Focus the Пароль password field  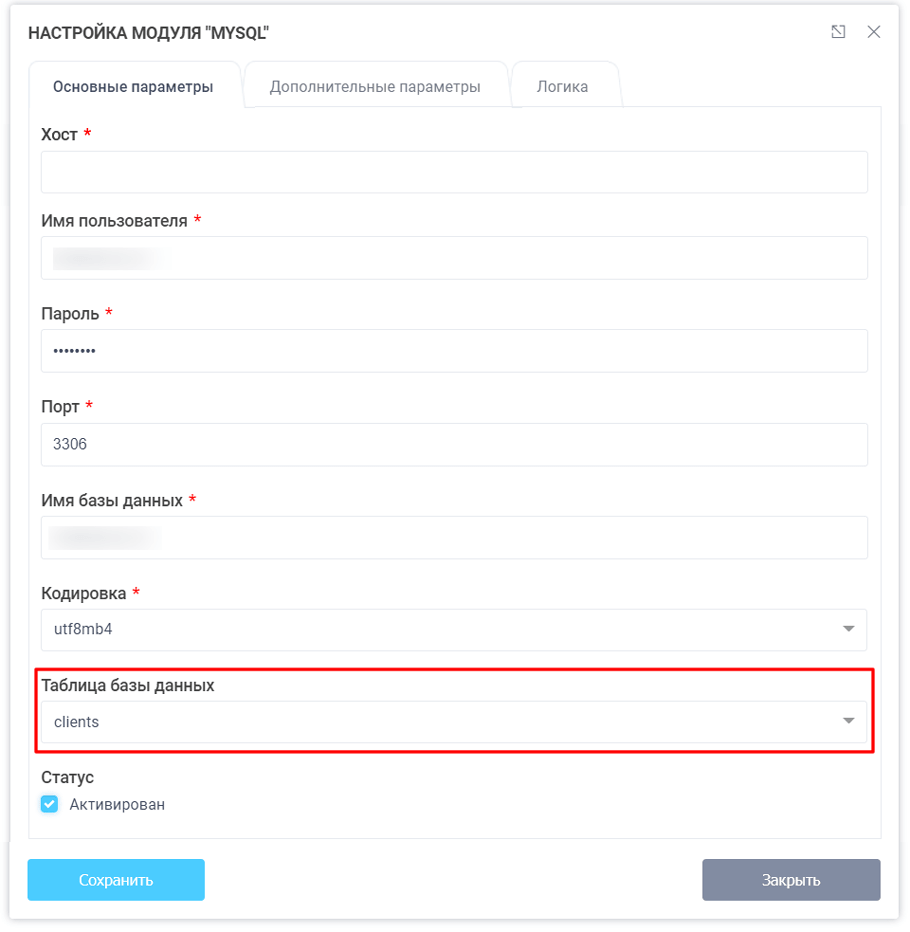tap(454, 351)
